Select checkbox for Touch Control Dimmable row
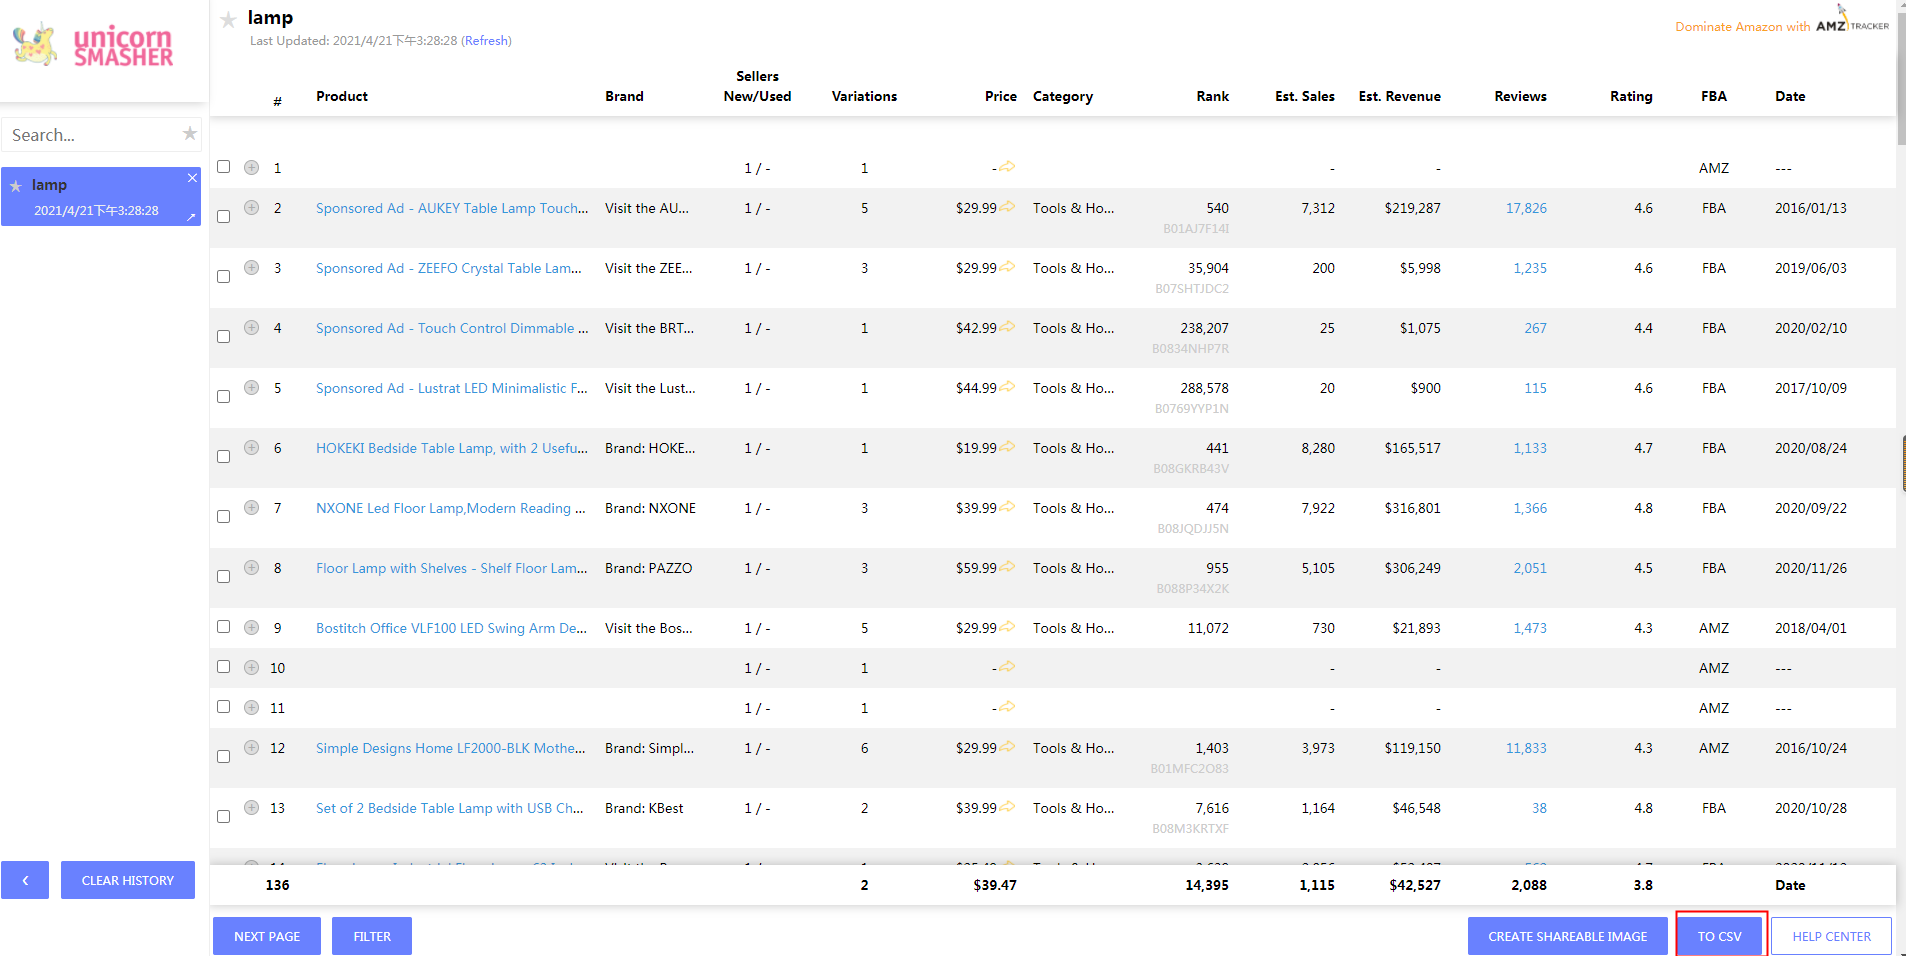This screenshot has width=1906, height=956. coord(224,336)
